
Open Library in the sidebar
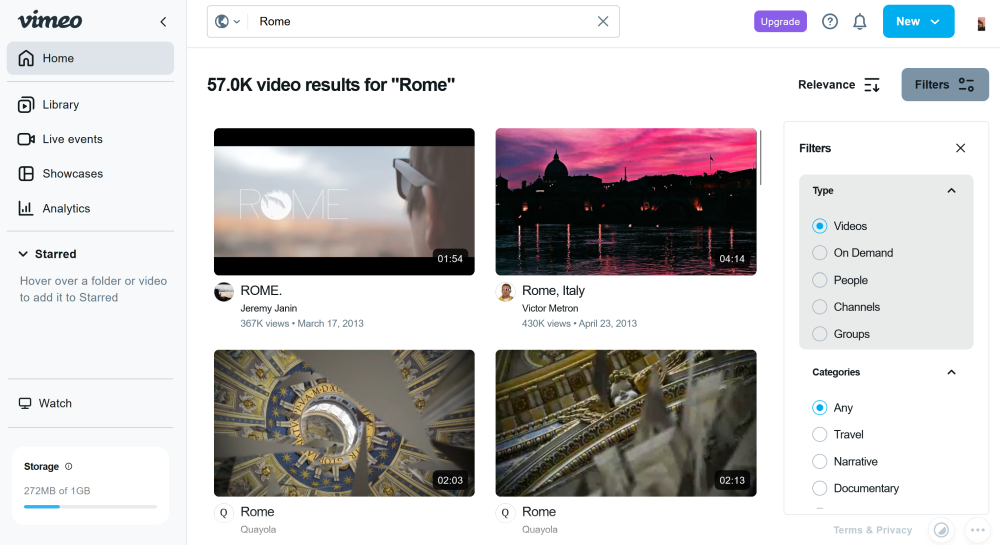coord(60,105)
